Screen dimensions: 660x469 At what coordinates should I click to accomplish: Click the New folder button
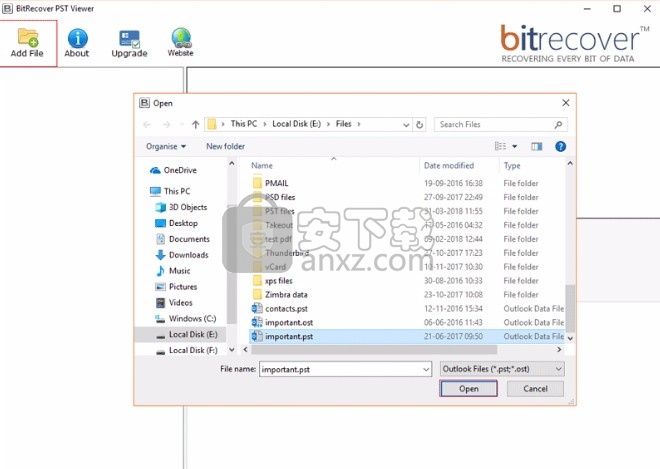[x=225, y=147]
